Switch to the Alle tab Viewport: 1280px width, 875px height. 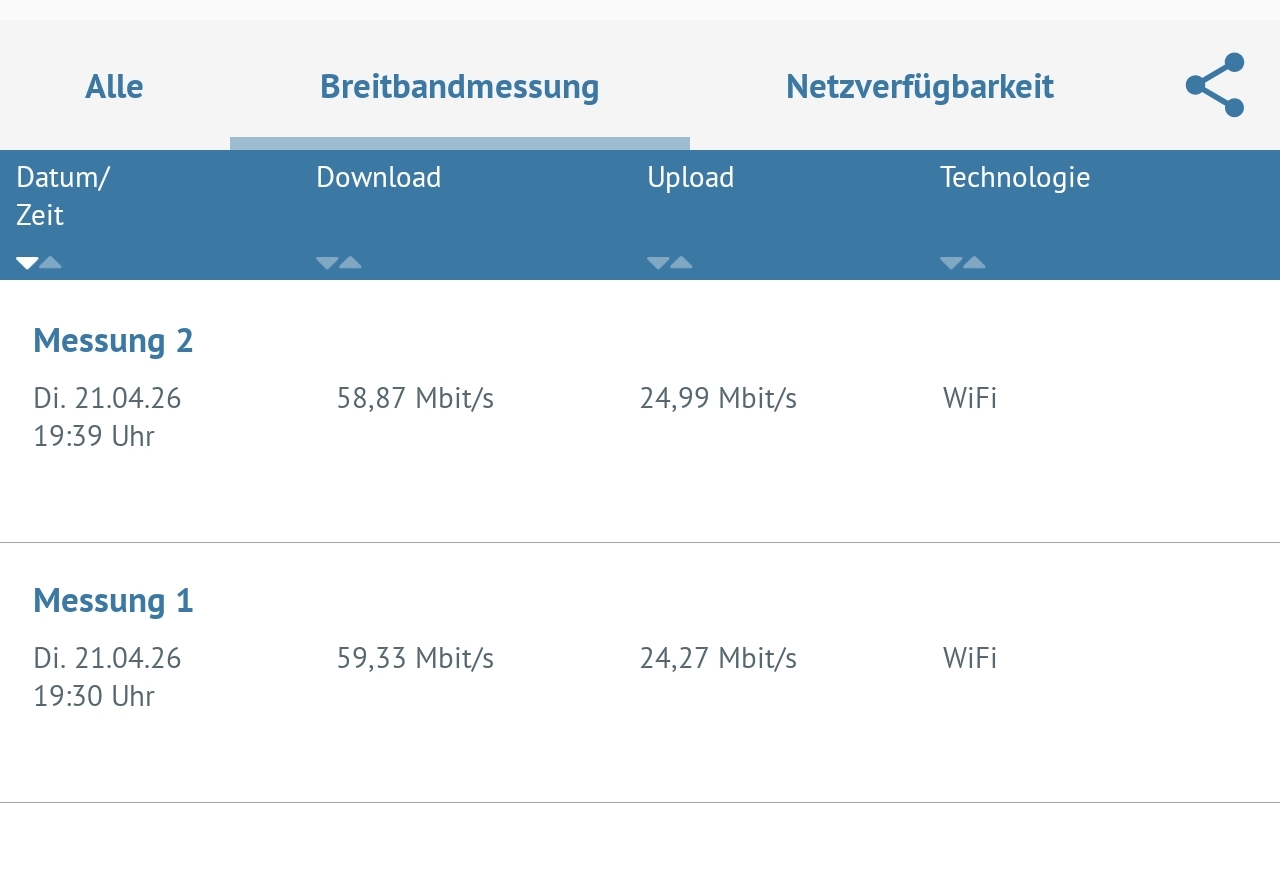pyautogui.click(x=114, y=87)
